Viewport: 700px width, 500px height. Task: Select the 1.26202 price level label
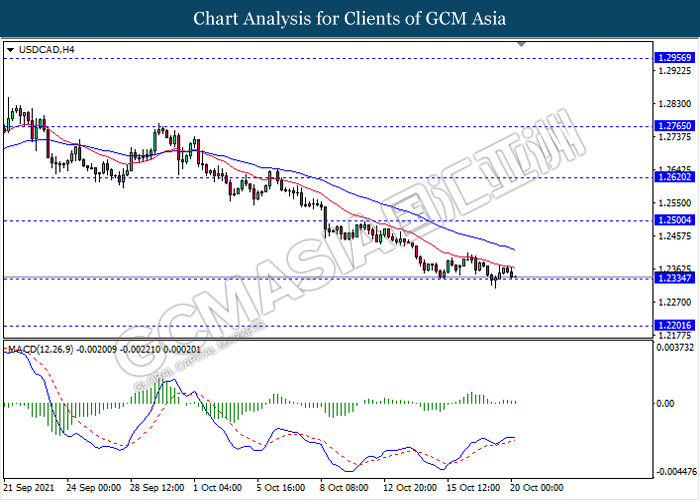pos(675,177)
